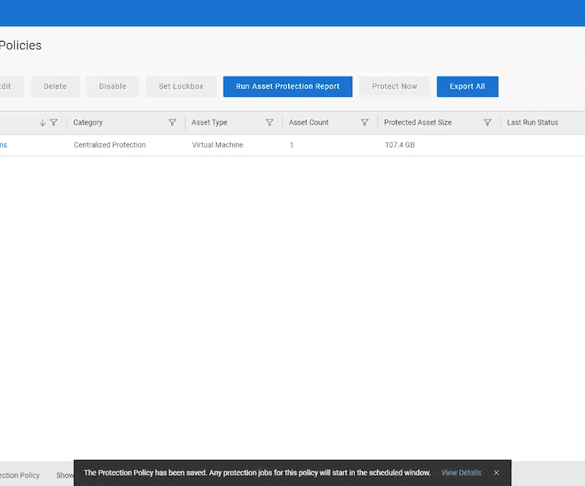This screenshot has height=486, width=585.
Task: Filter the Protected Asset Size column
Action: tap(487, 123)
